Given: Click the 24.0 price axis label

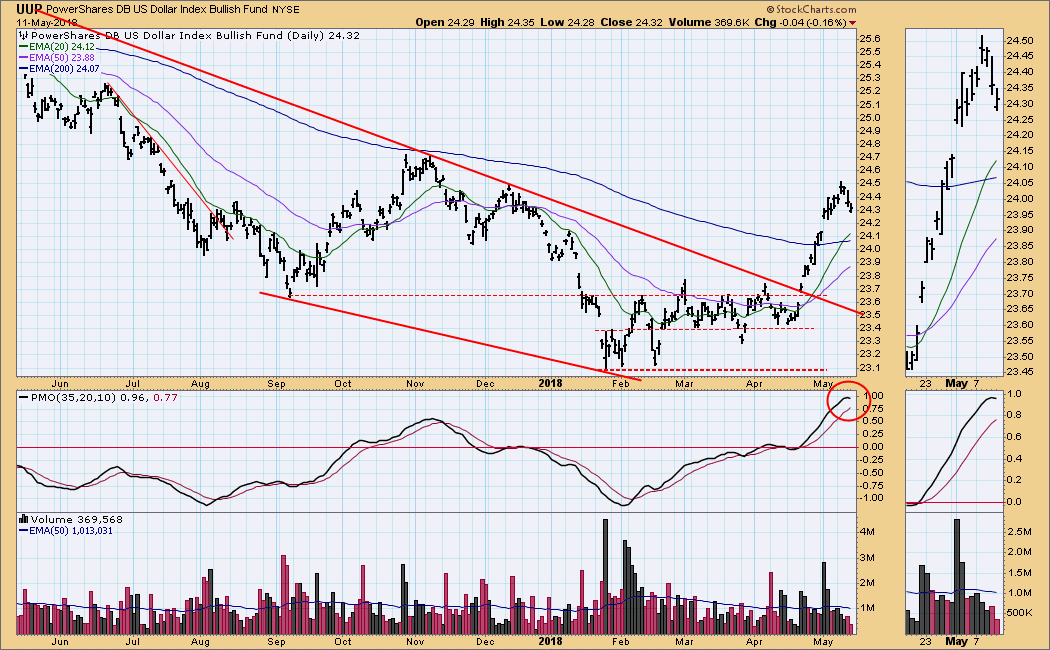Looking at the screenshot, I should point(869,248).
